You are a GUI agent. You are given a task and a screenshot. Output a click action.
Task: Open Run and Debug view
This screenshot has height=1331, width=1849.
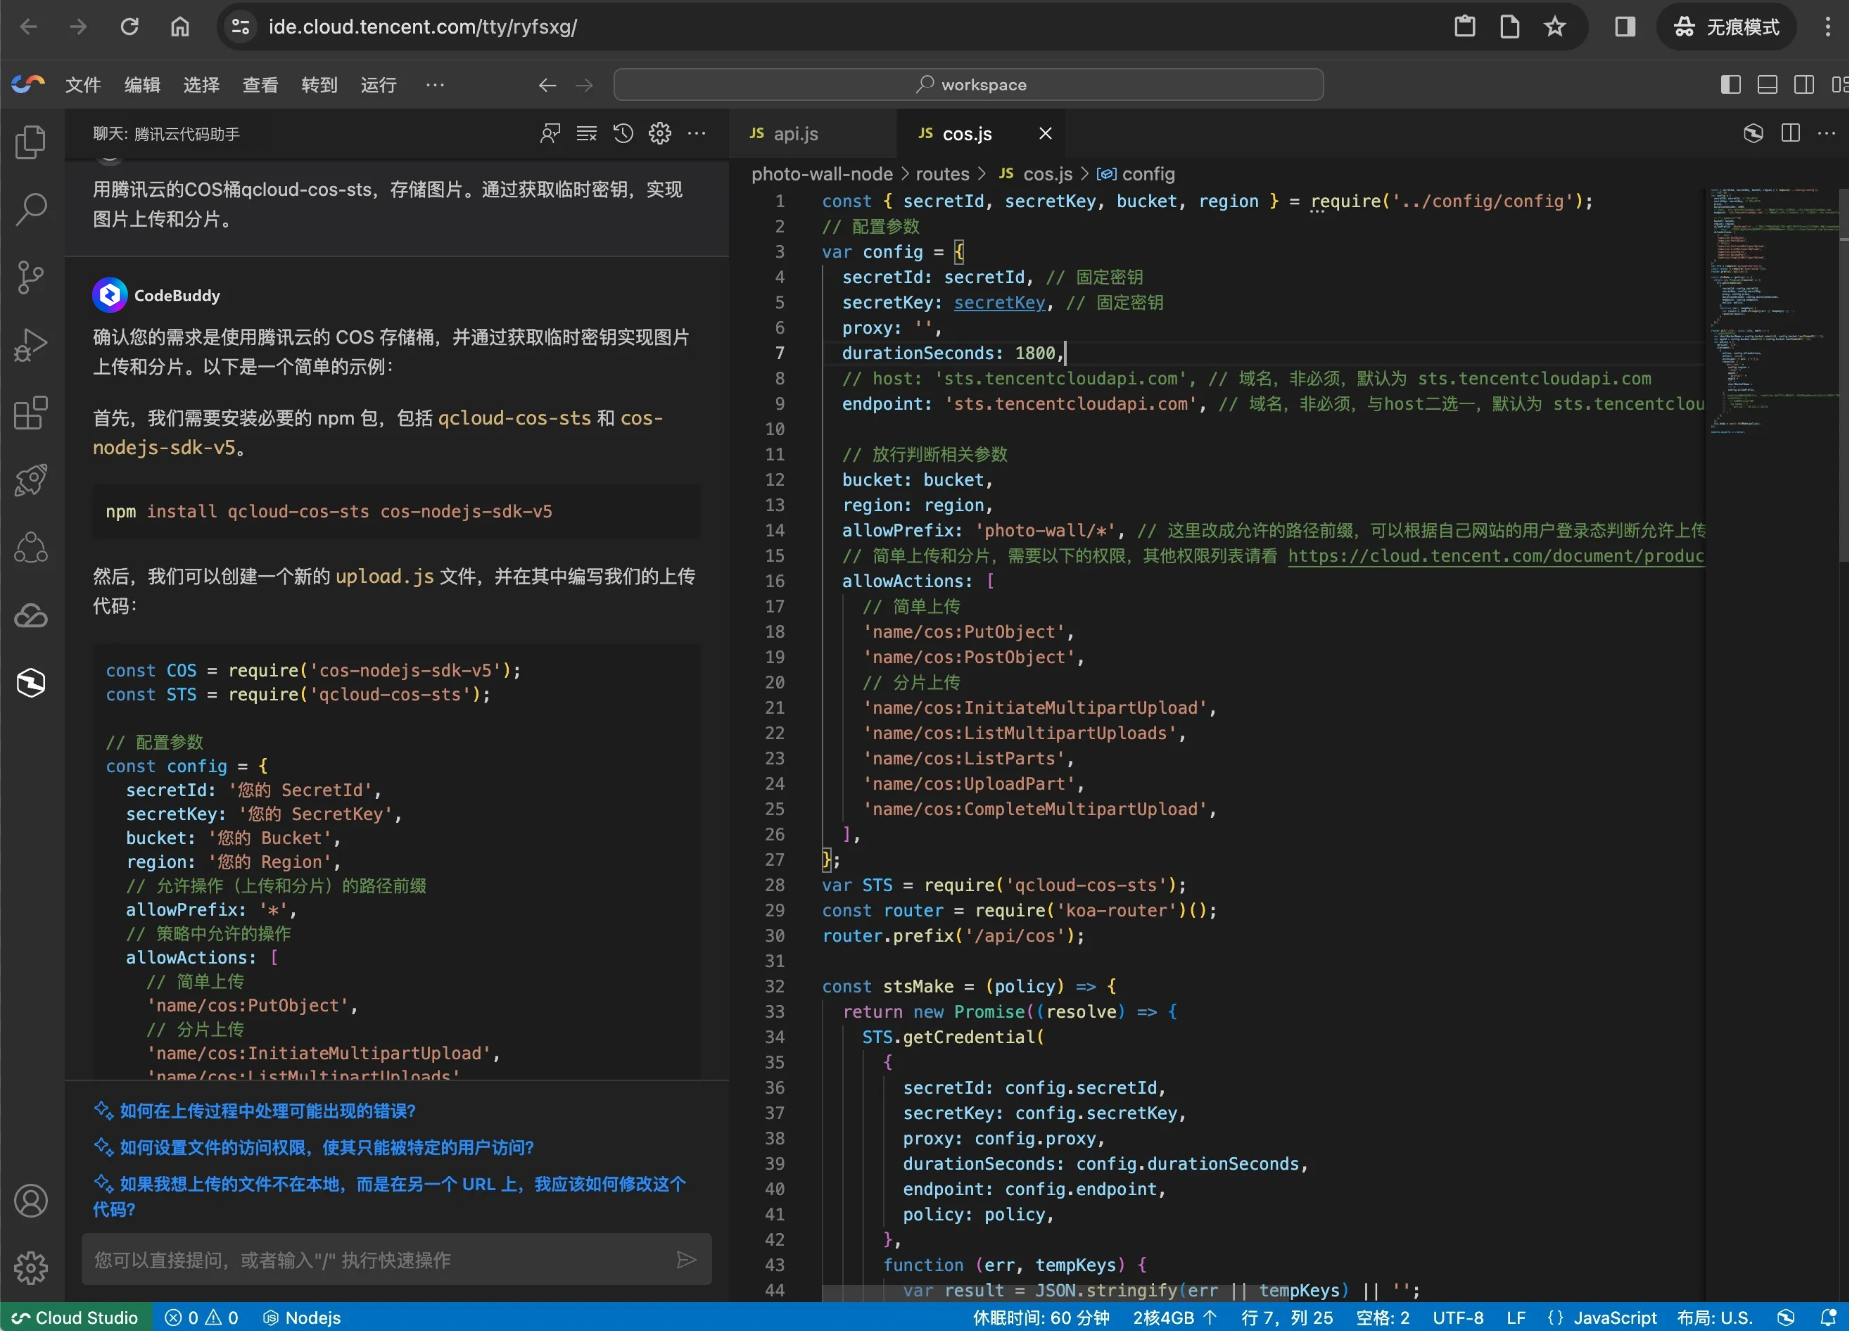[31, 345]
